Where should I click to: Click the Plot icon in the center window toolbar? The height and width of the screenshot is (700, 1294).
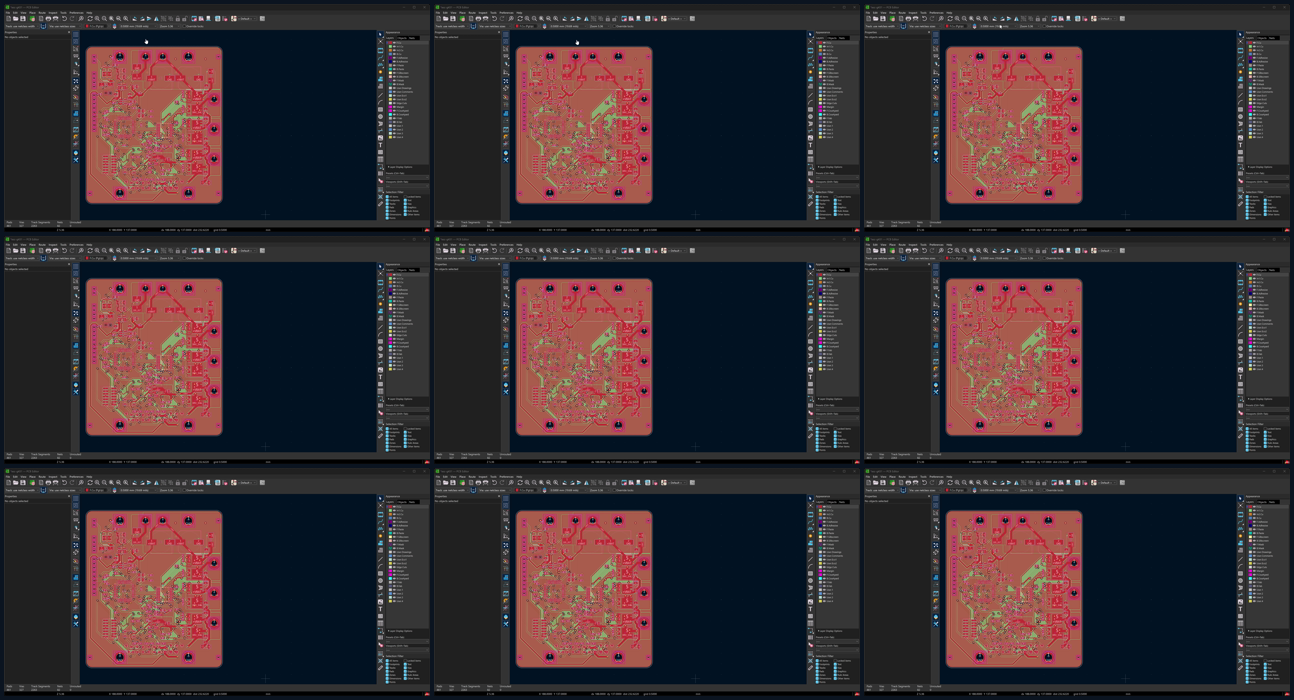tap(485, 251)
